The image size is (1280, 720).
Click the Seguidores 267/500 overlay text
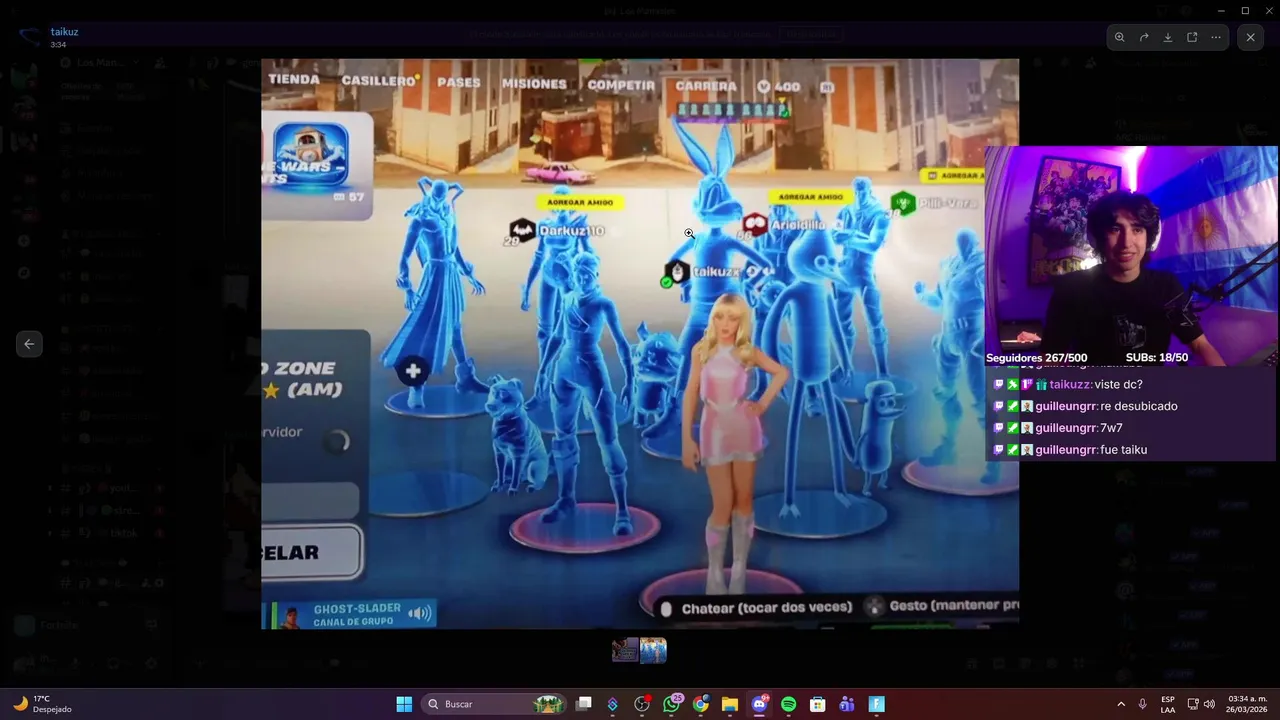(1036, 358)
